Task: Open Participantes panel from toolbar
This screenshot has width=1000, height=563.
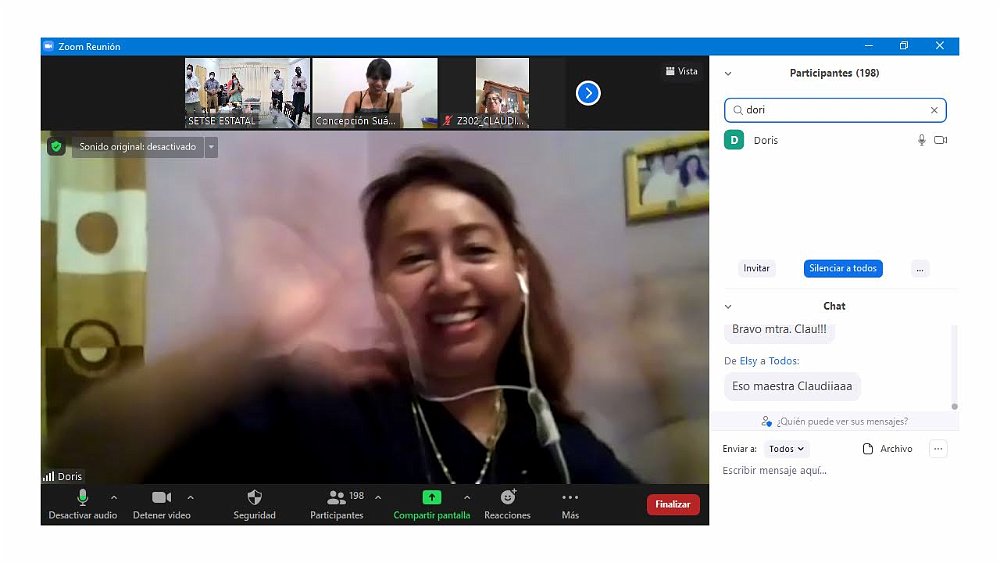Action: [337, 497]
